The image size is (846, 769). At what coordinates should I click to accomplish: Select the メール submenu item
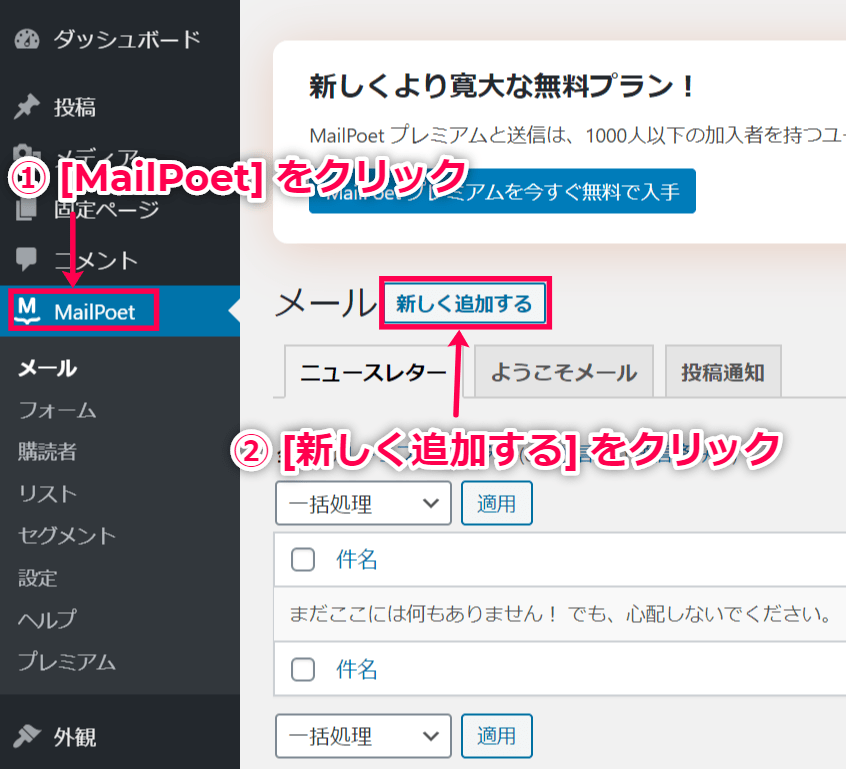tap(47, 369)
